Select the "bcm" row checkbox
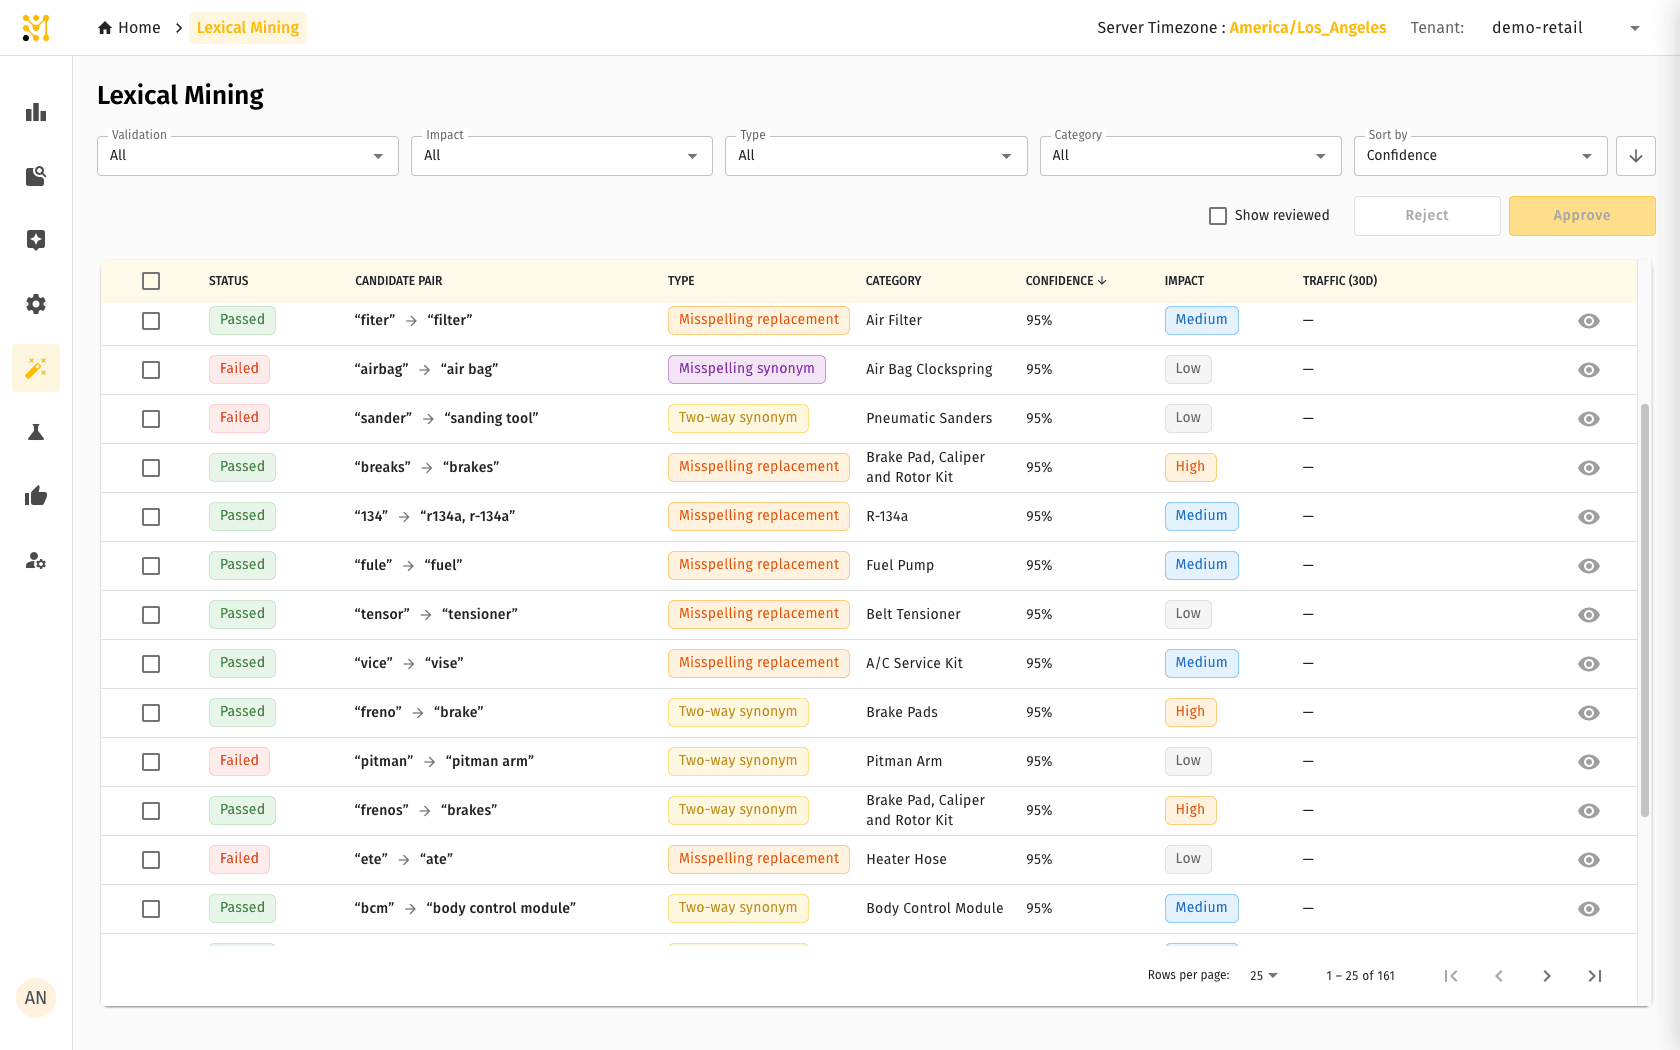The width and height of the screenshot is (1680, 1050). pos(151,909)
